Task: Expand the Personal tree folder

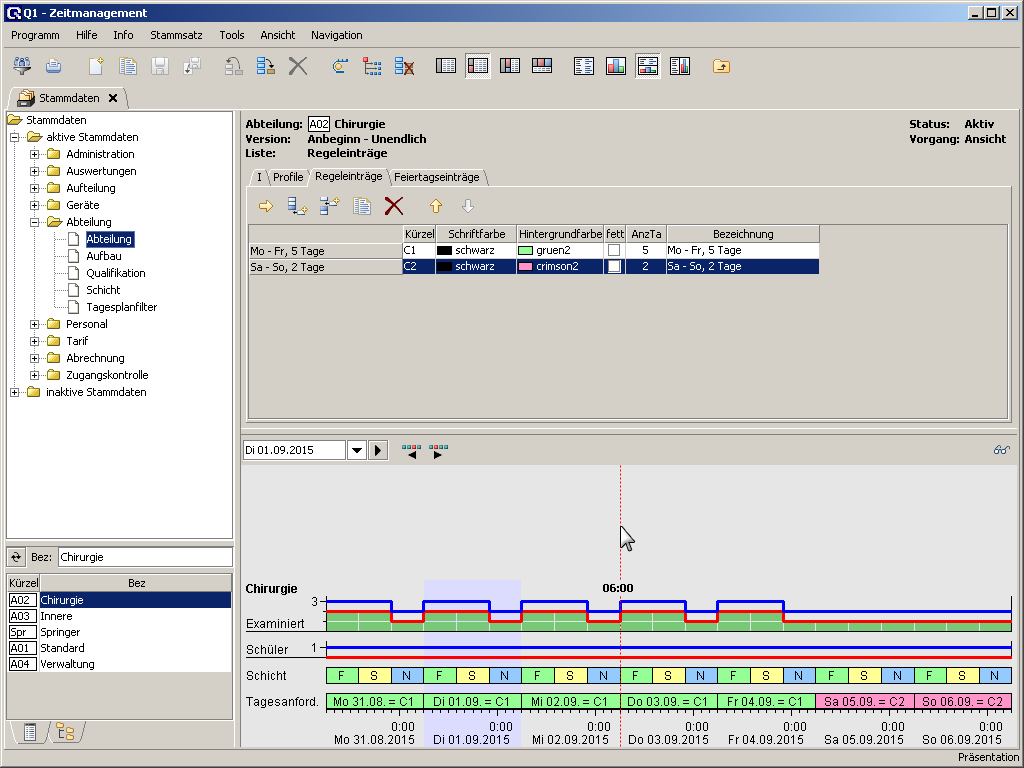Action: pos(35,324)
